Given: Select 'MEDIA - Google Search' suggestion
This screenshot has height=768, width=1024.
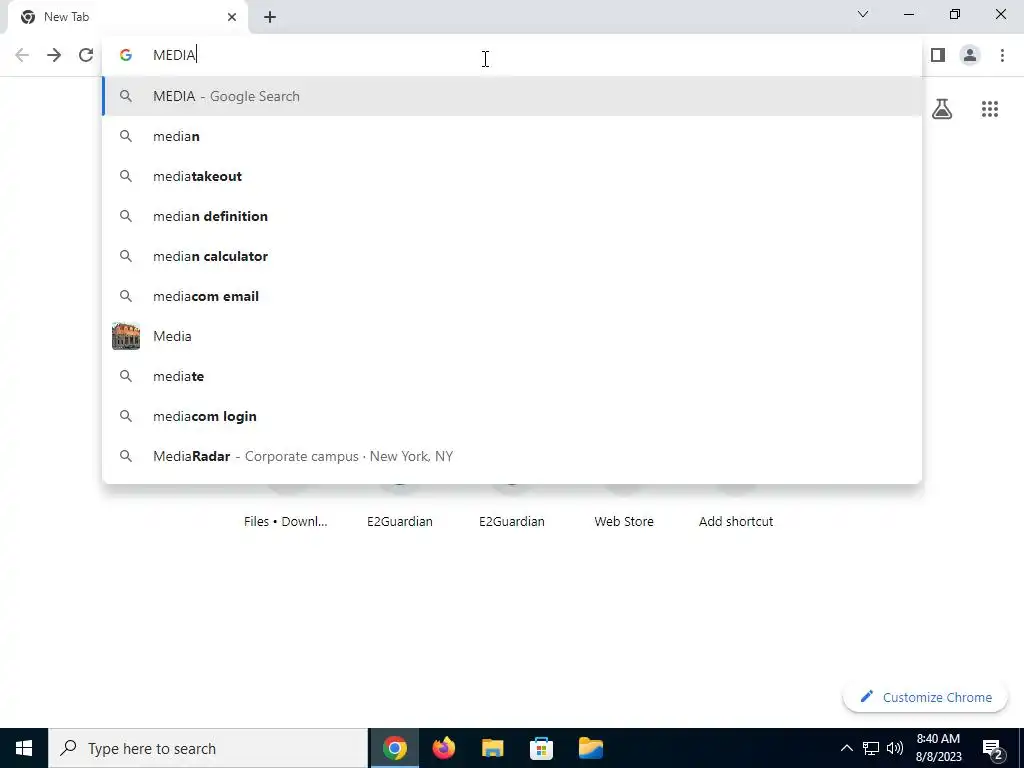Looking at the screenshot, I should [512, 96].
